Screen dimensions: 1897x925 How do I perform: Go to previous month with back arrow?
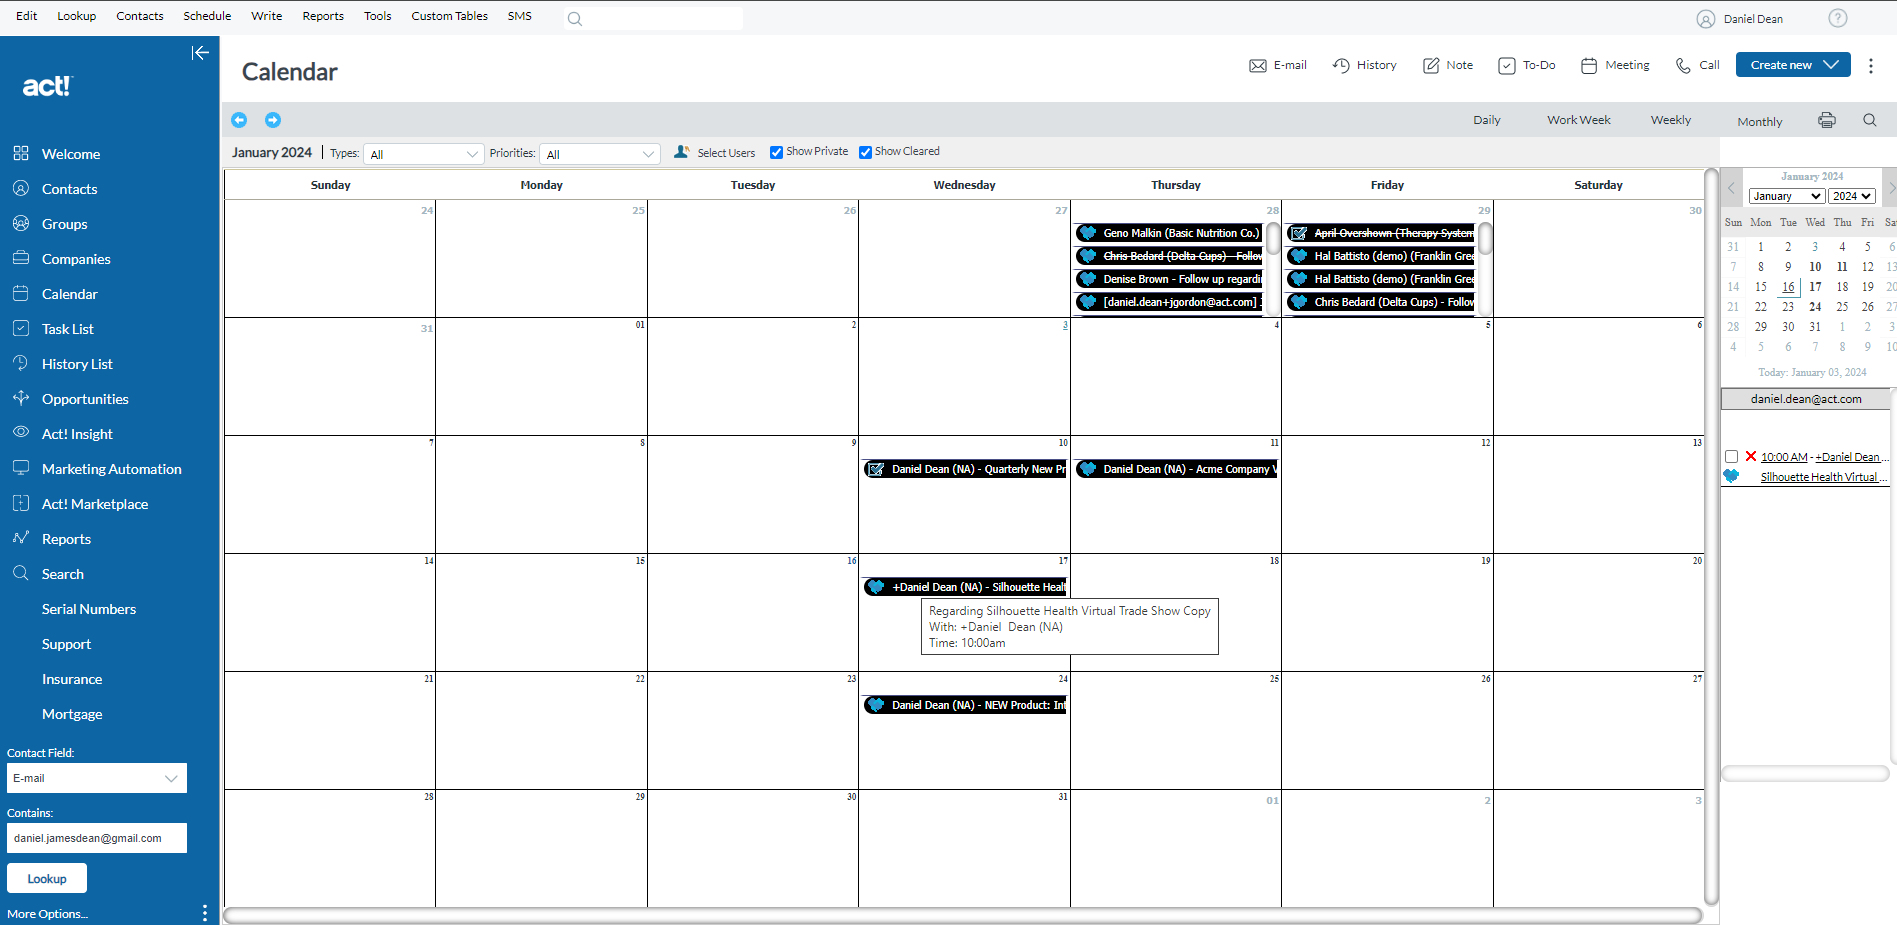(x=239, y=120)
